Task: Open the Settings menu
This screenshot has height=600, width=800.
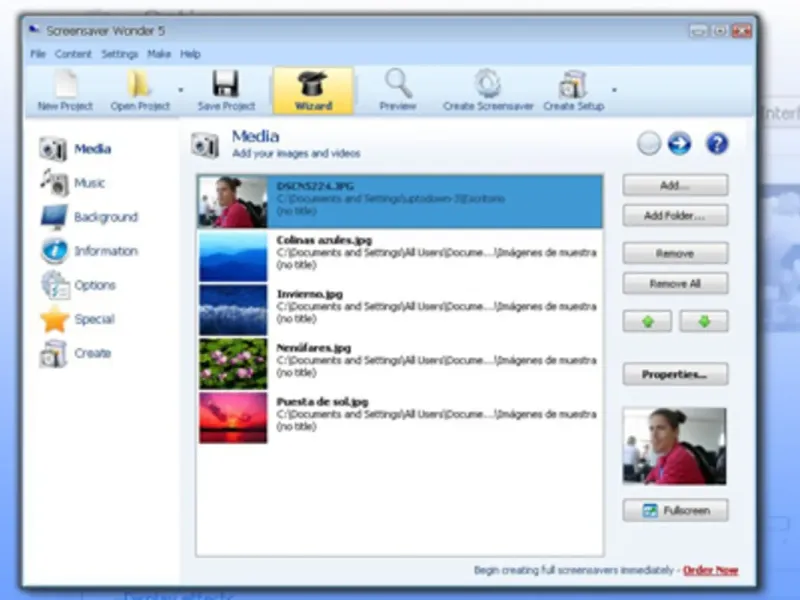Action: click(119, 54)
